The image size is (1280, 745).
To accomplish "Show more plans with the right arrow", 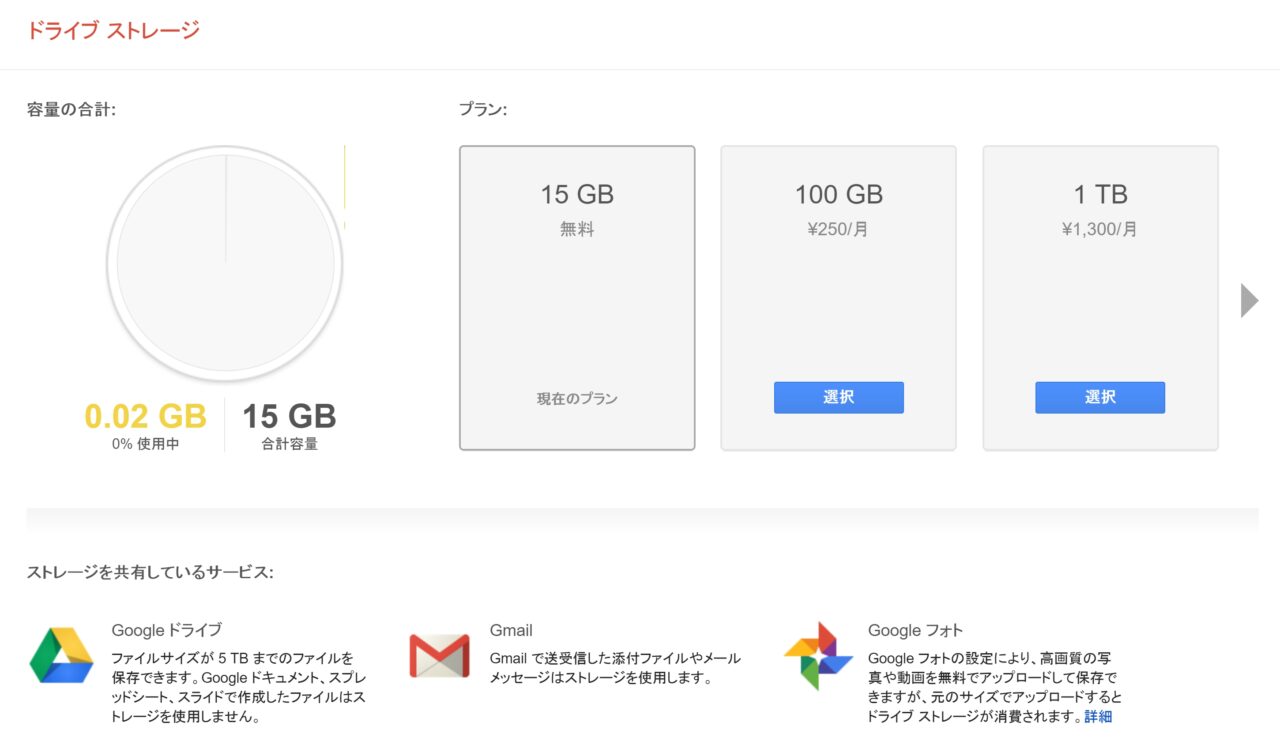I will point(1249,300).
